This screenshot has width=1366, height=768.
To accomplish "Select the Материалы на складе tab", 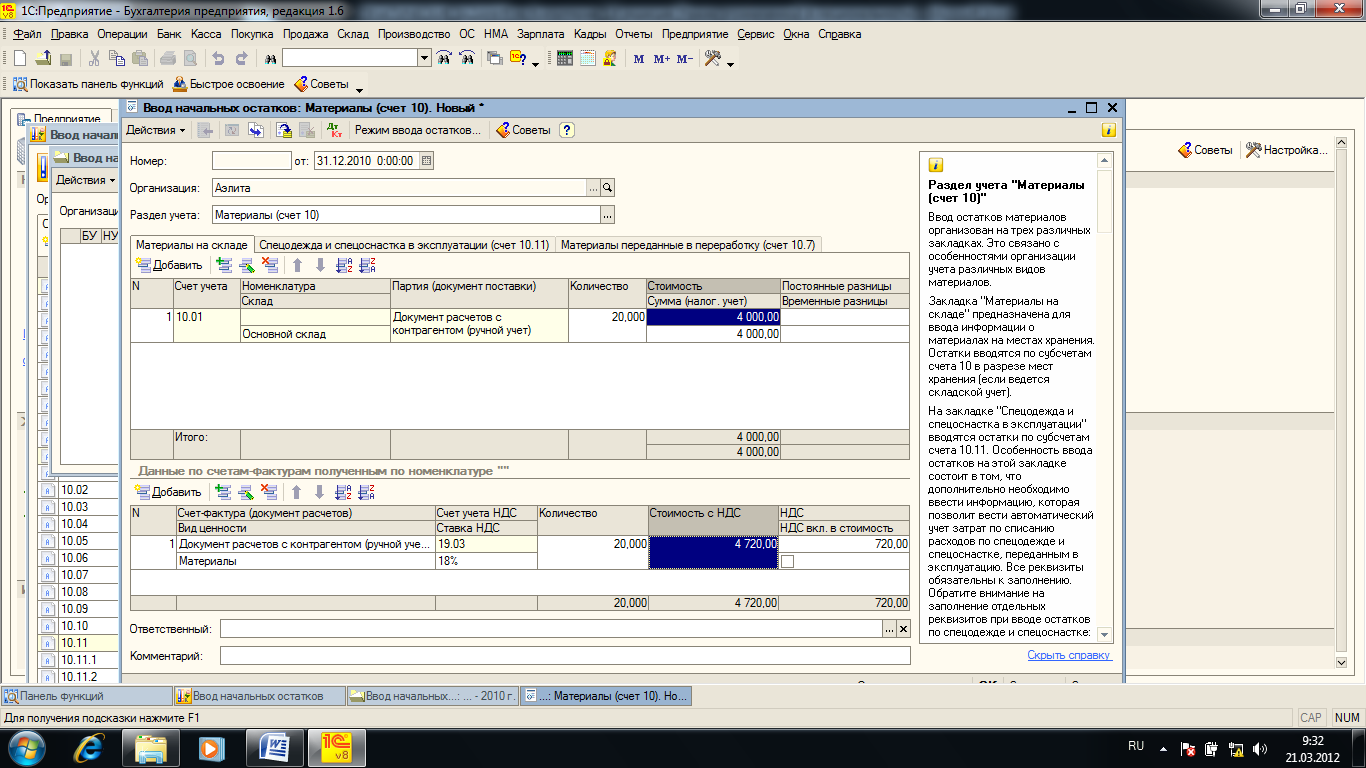I will pos(192,244).
